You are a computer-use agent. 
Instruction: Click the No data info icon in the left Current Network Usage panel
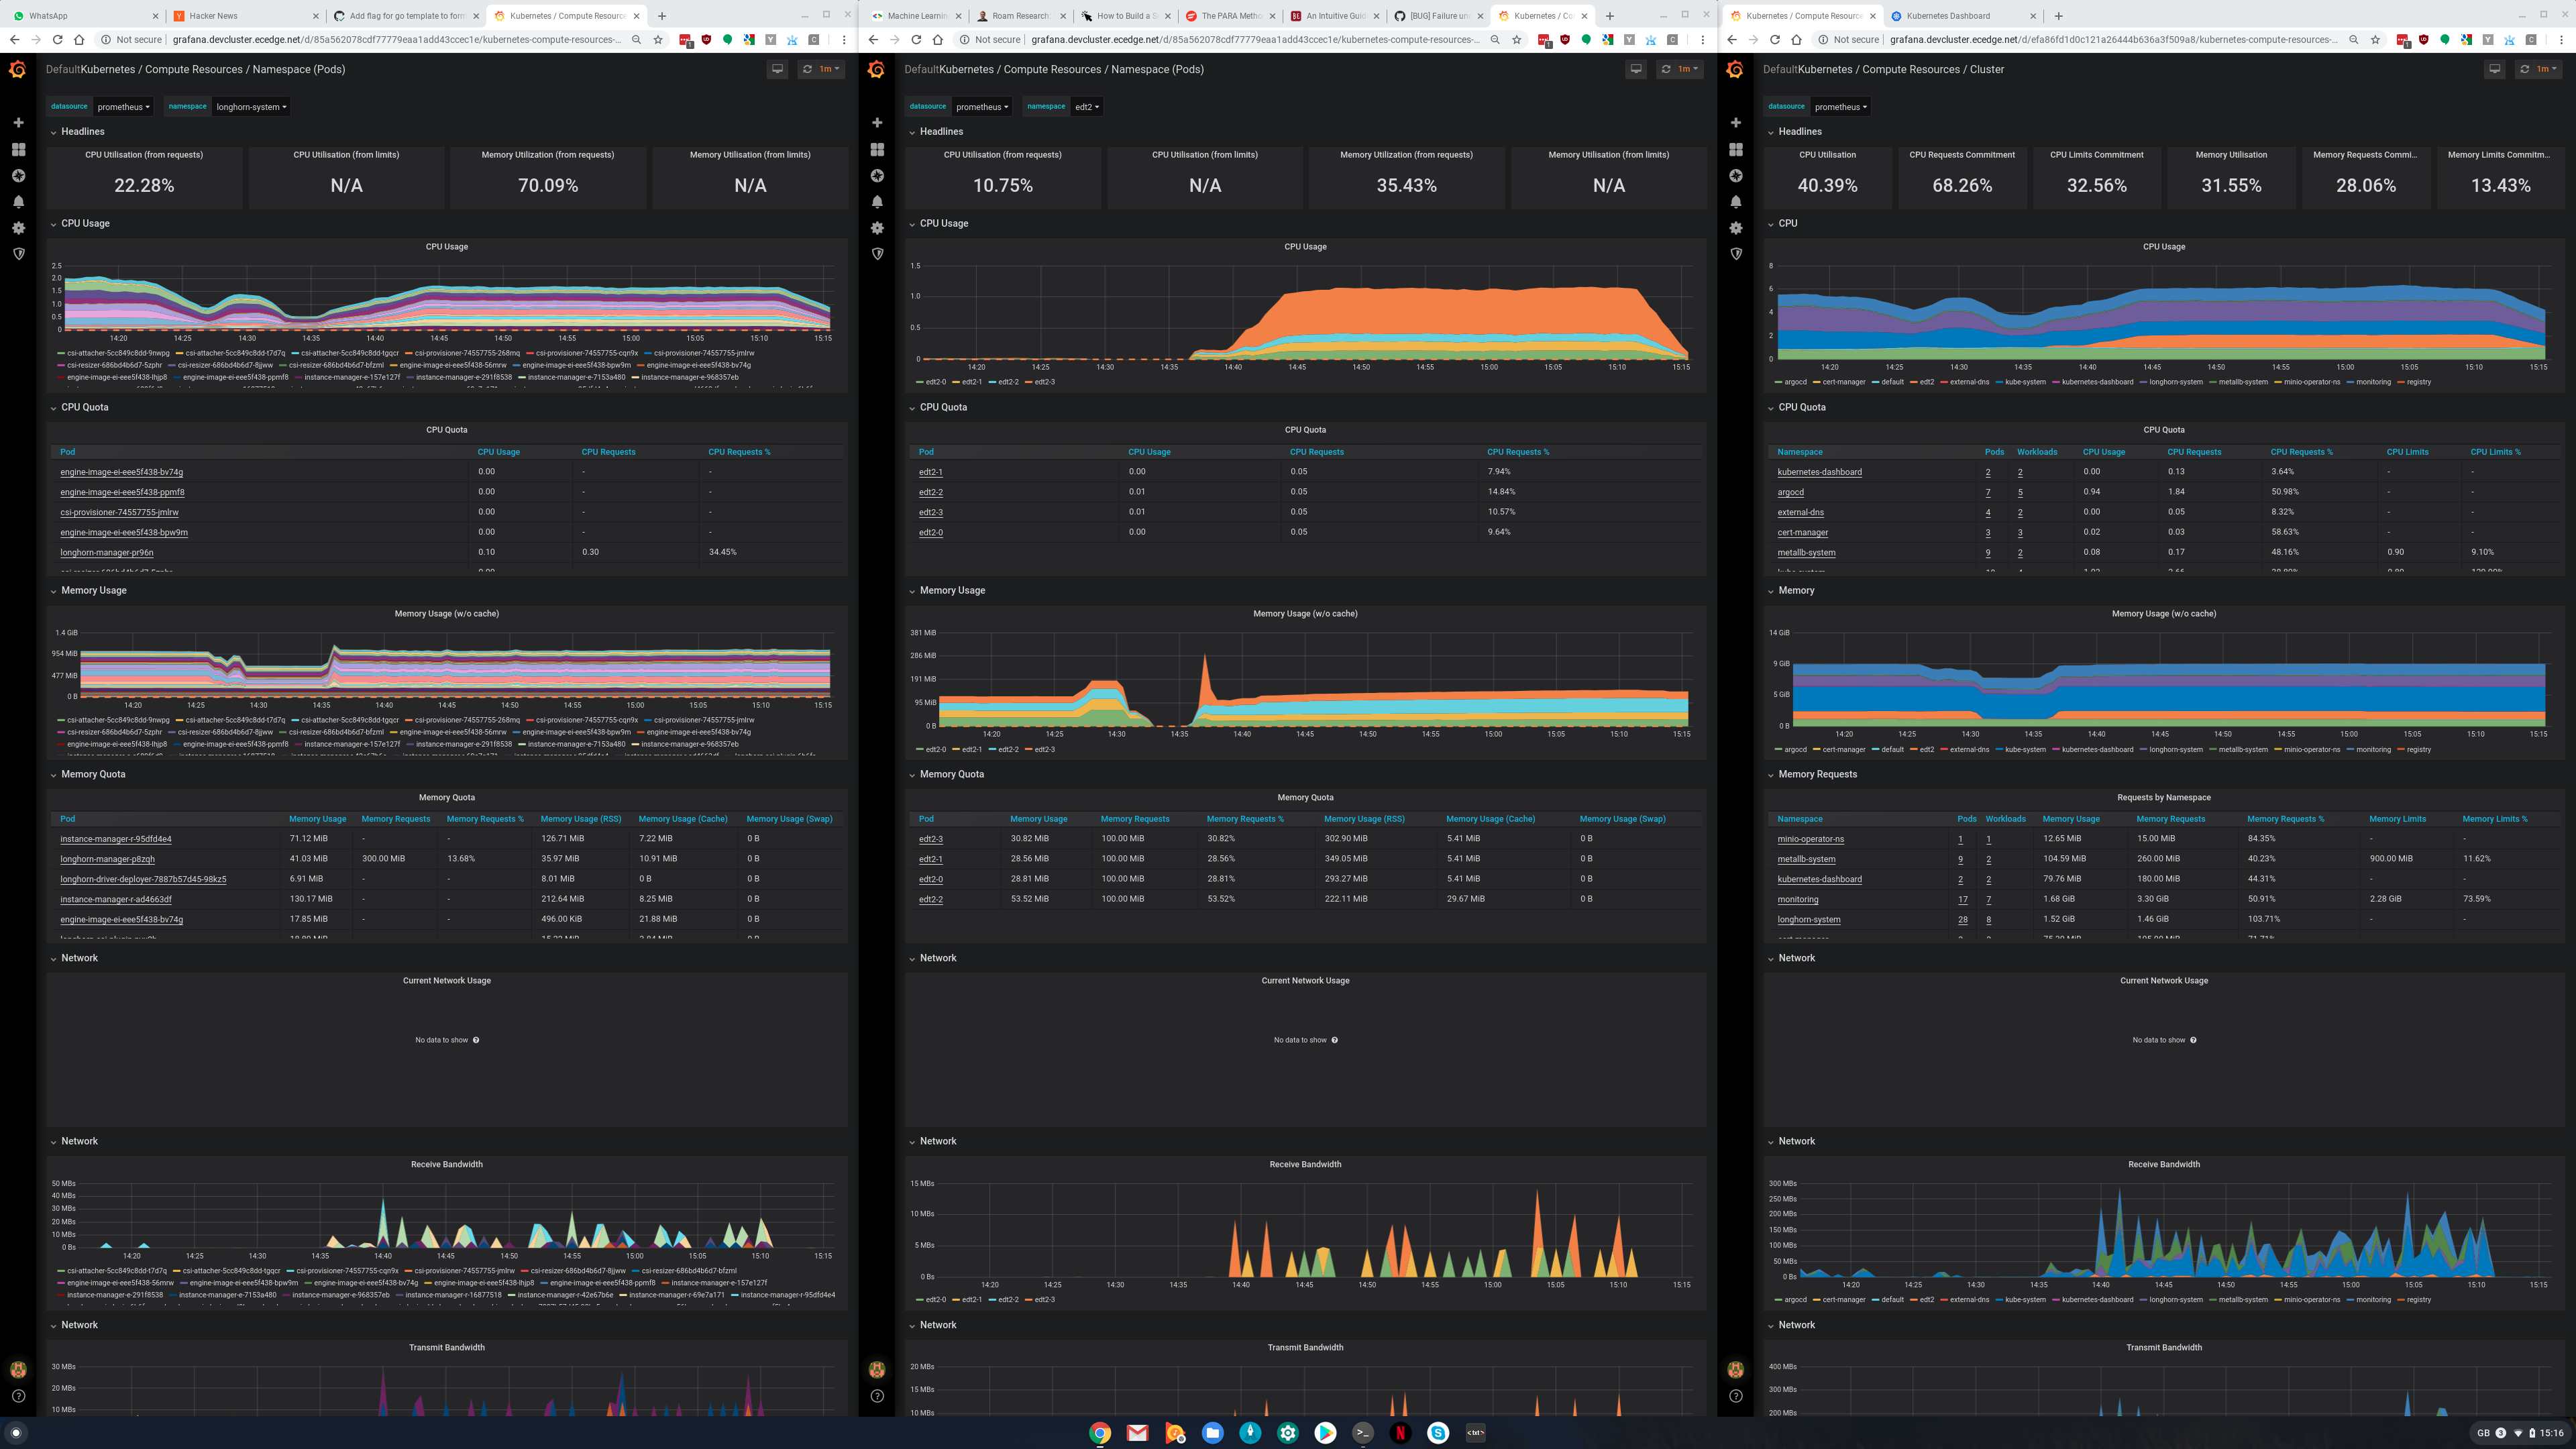(476, 1040)
